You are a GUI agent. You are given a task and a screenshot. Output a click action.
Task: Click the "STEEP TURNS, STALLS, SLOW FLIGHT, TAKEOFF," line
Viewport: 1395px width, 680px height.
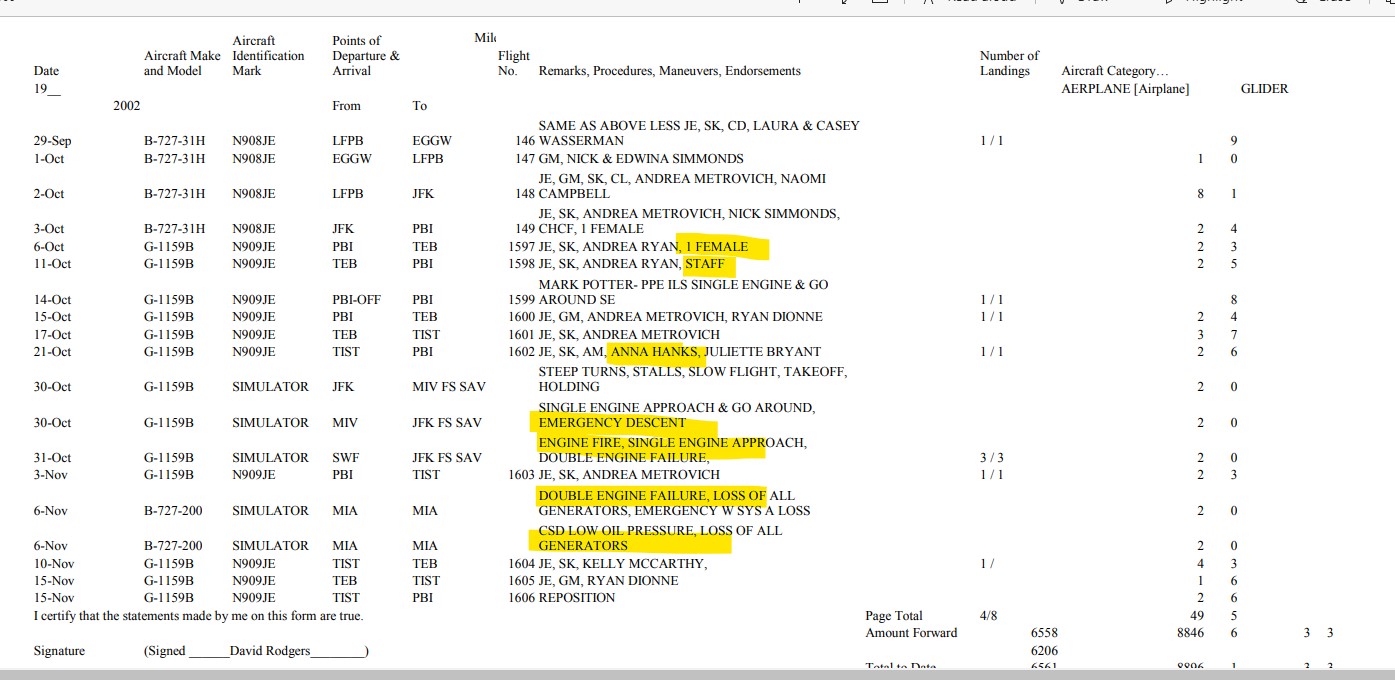(x=693, y=372)
